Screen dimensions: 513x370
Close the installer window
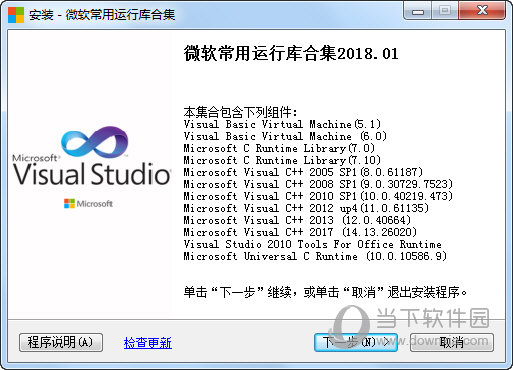pyautogui.click(x=482, y=11)
